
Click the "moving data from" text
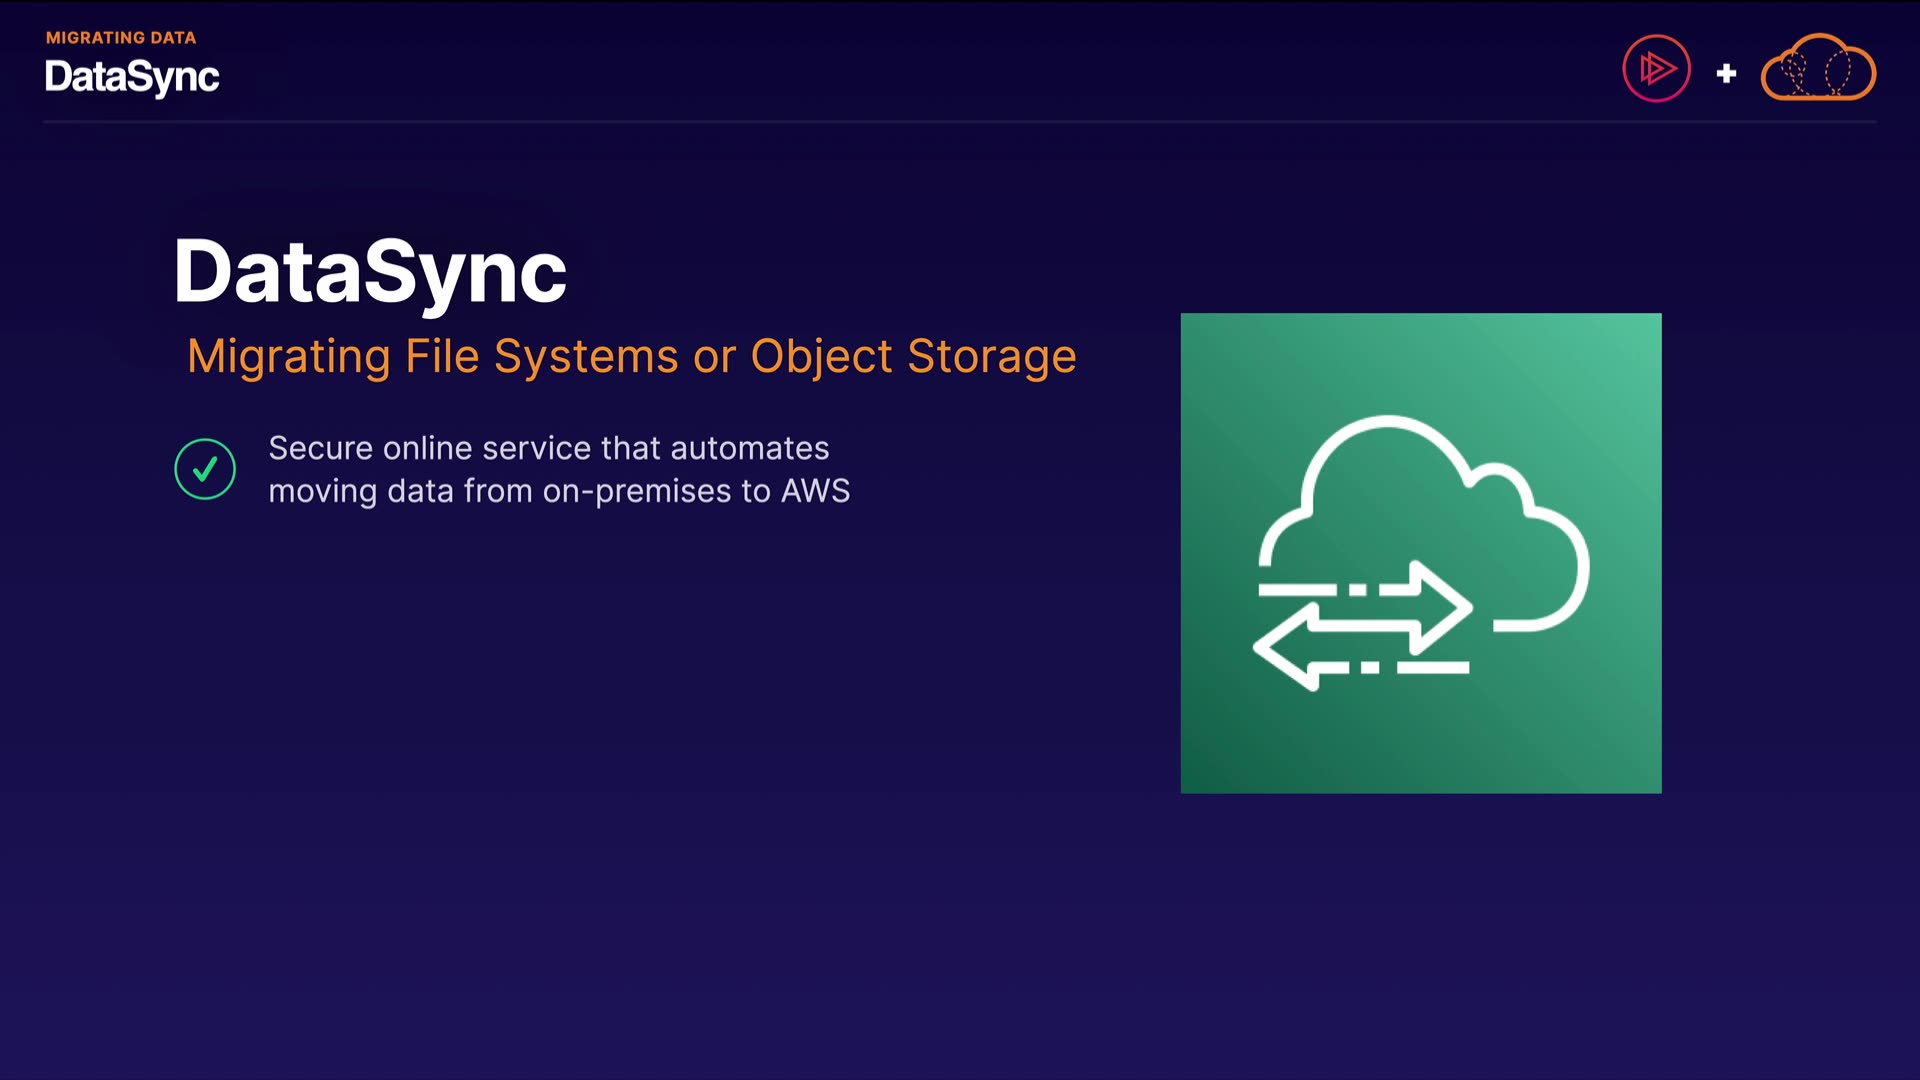(400, 491)
